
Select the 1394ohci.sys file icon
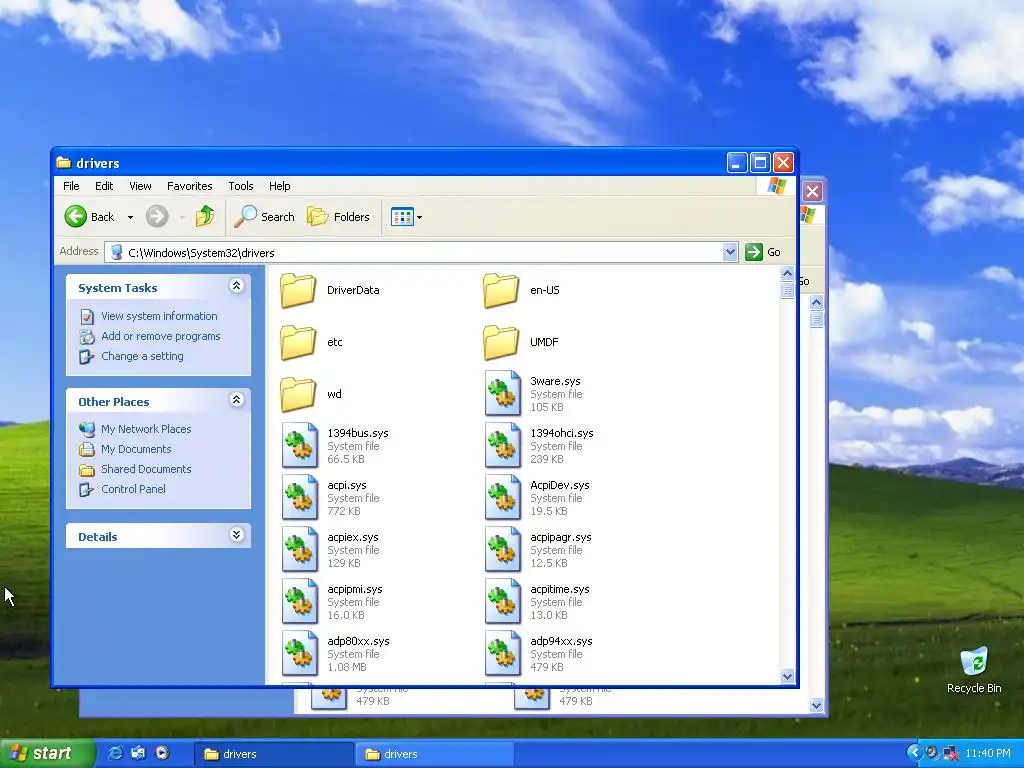(502, 445)
